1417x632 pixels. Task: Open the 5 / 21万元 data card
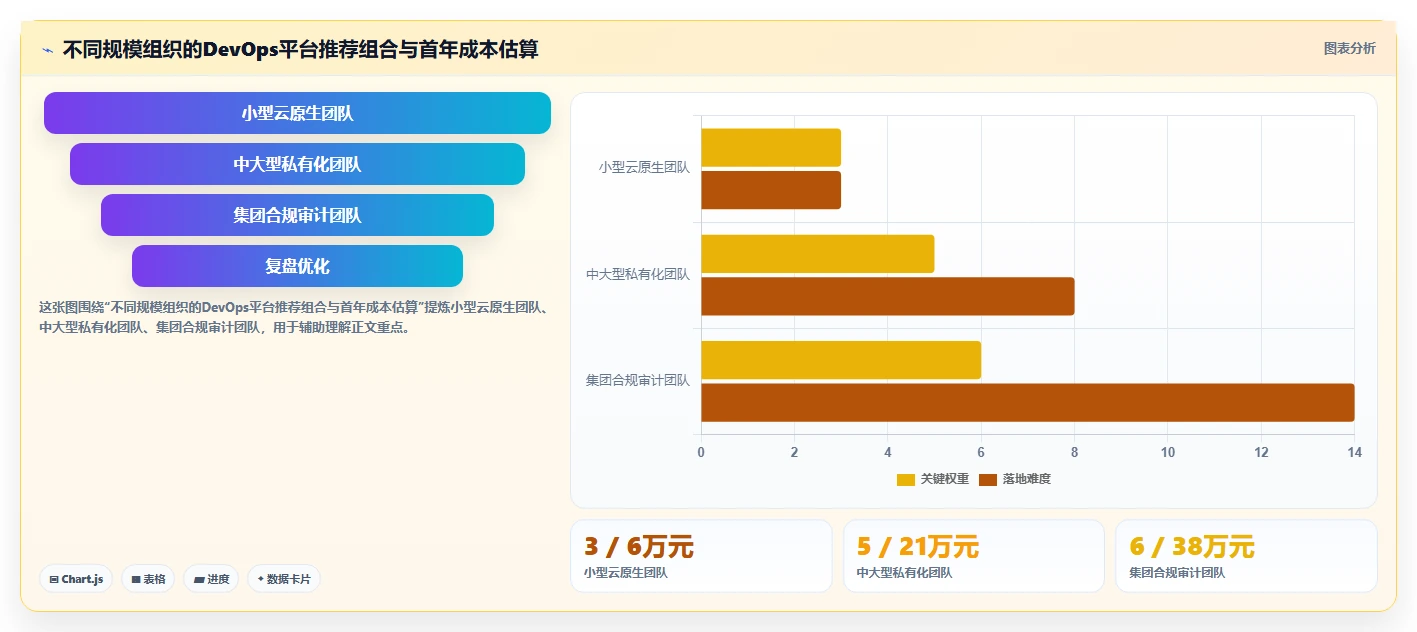(x=974, y=556)
